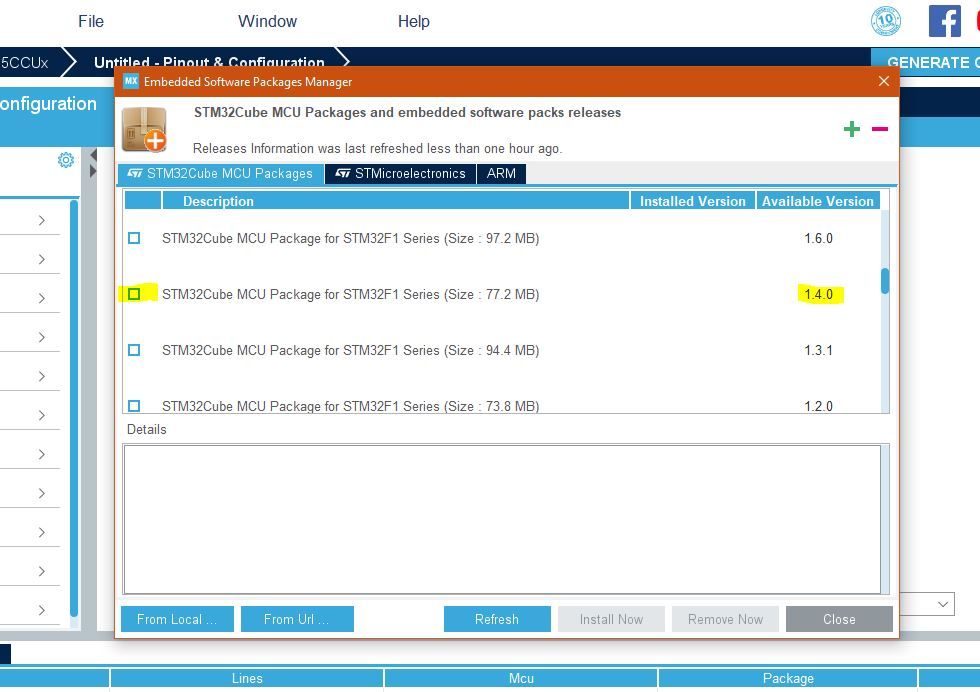Click the 'STM32Cube MCU Packages and embedded software packs releases' heading
The height and width of the screenshot is (692, 980).
[408, 113]
